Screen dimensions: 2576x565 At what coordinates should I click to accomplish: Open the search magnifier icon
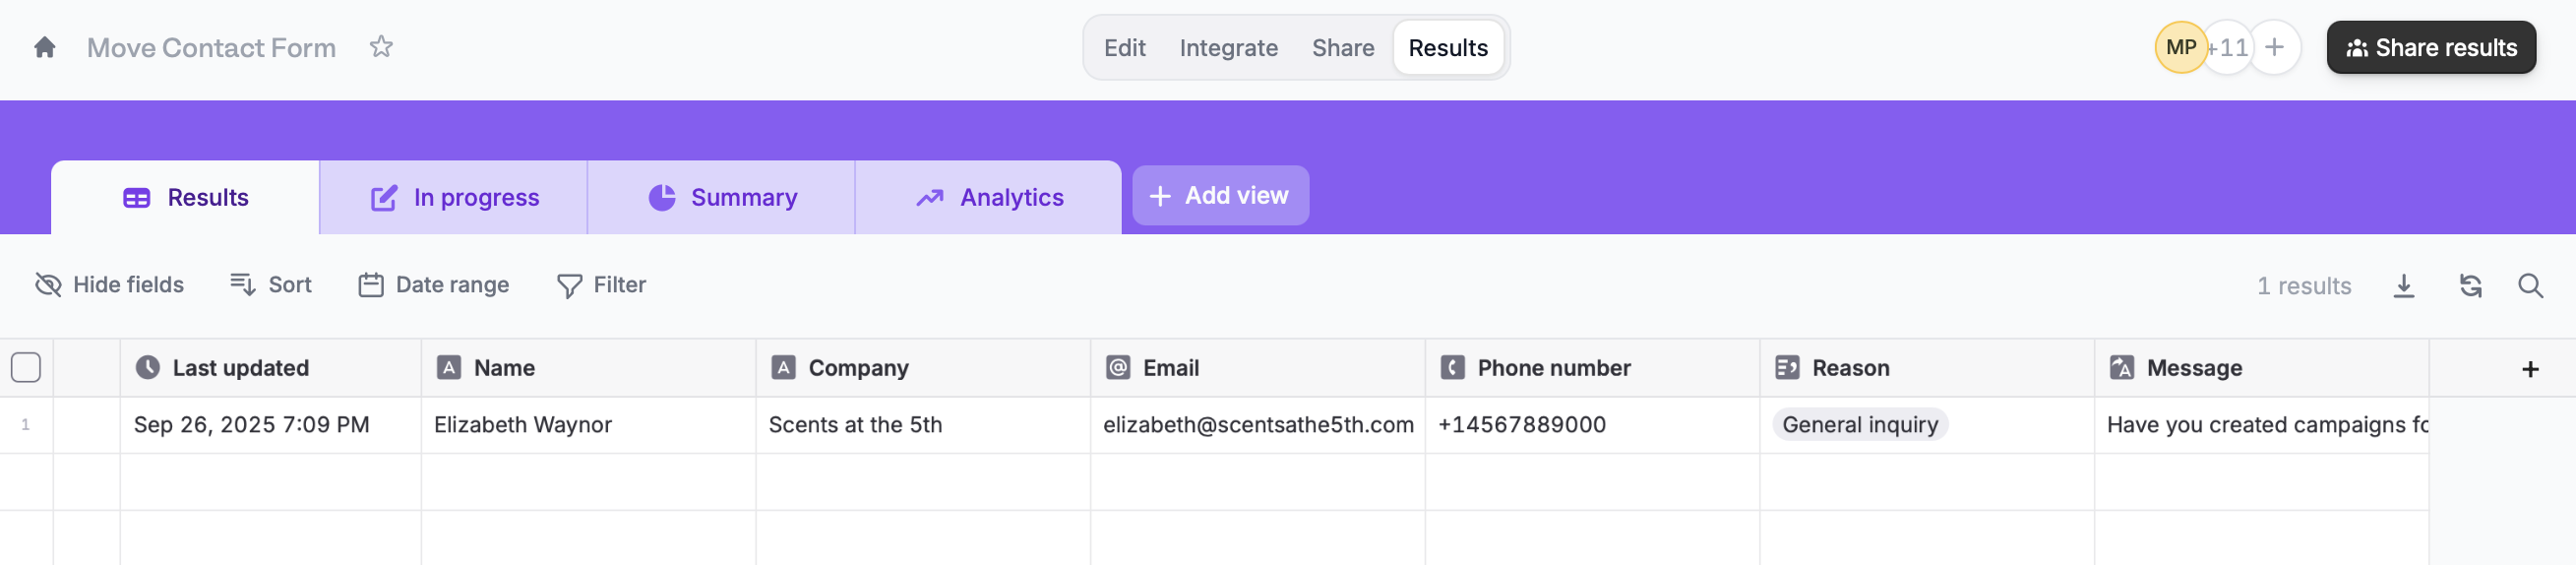pos(2530,286)
